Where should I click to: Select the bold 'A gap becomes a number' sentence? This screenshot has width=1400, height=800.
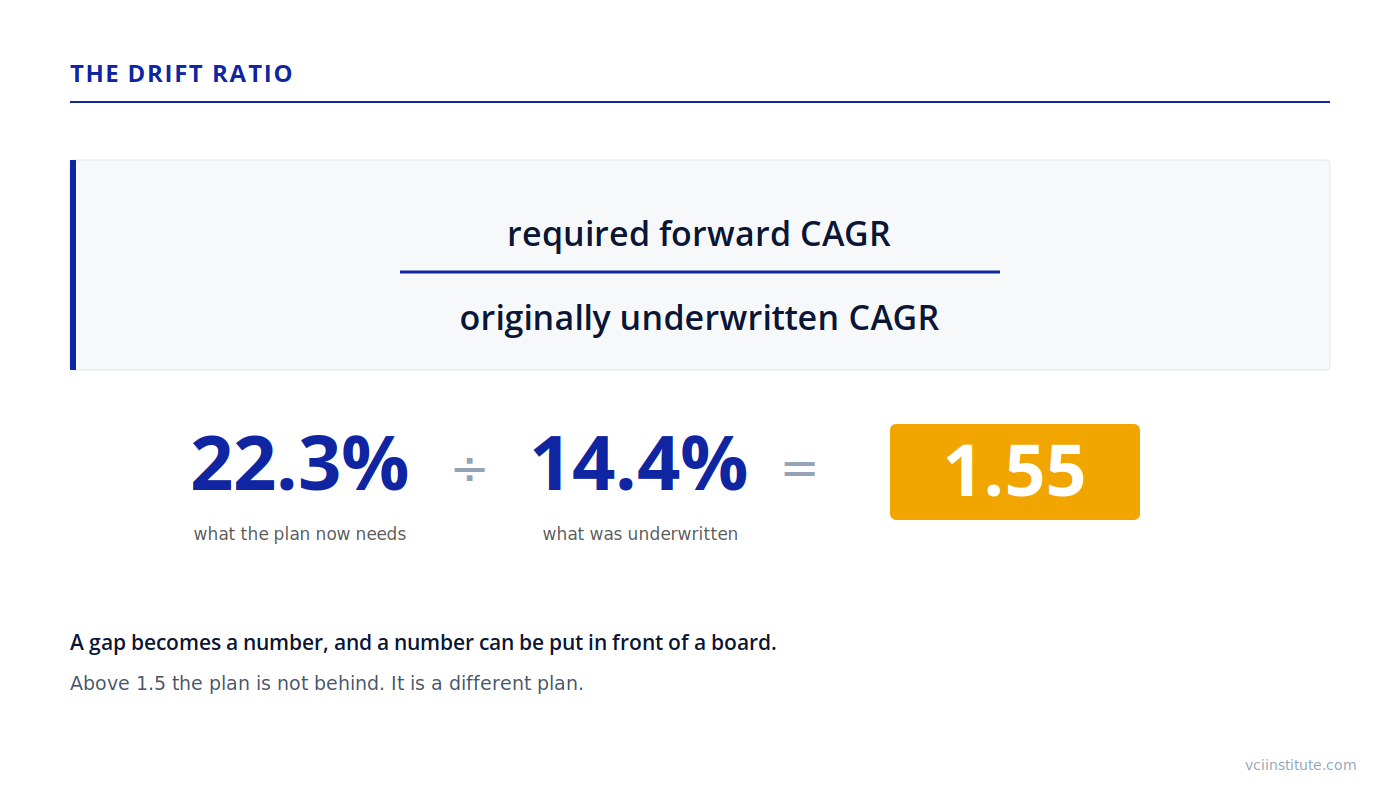pyautogui.click(x=423, y=643)
